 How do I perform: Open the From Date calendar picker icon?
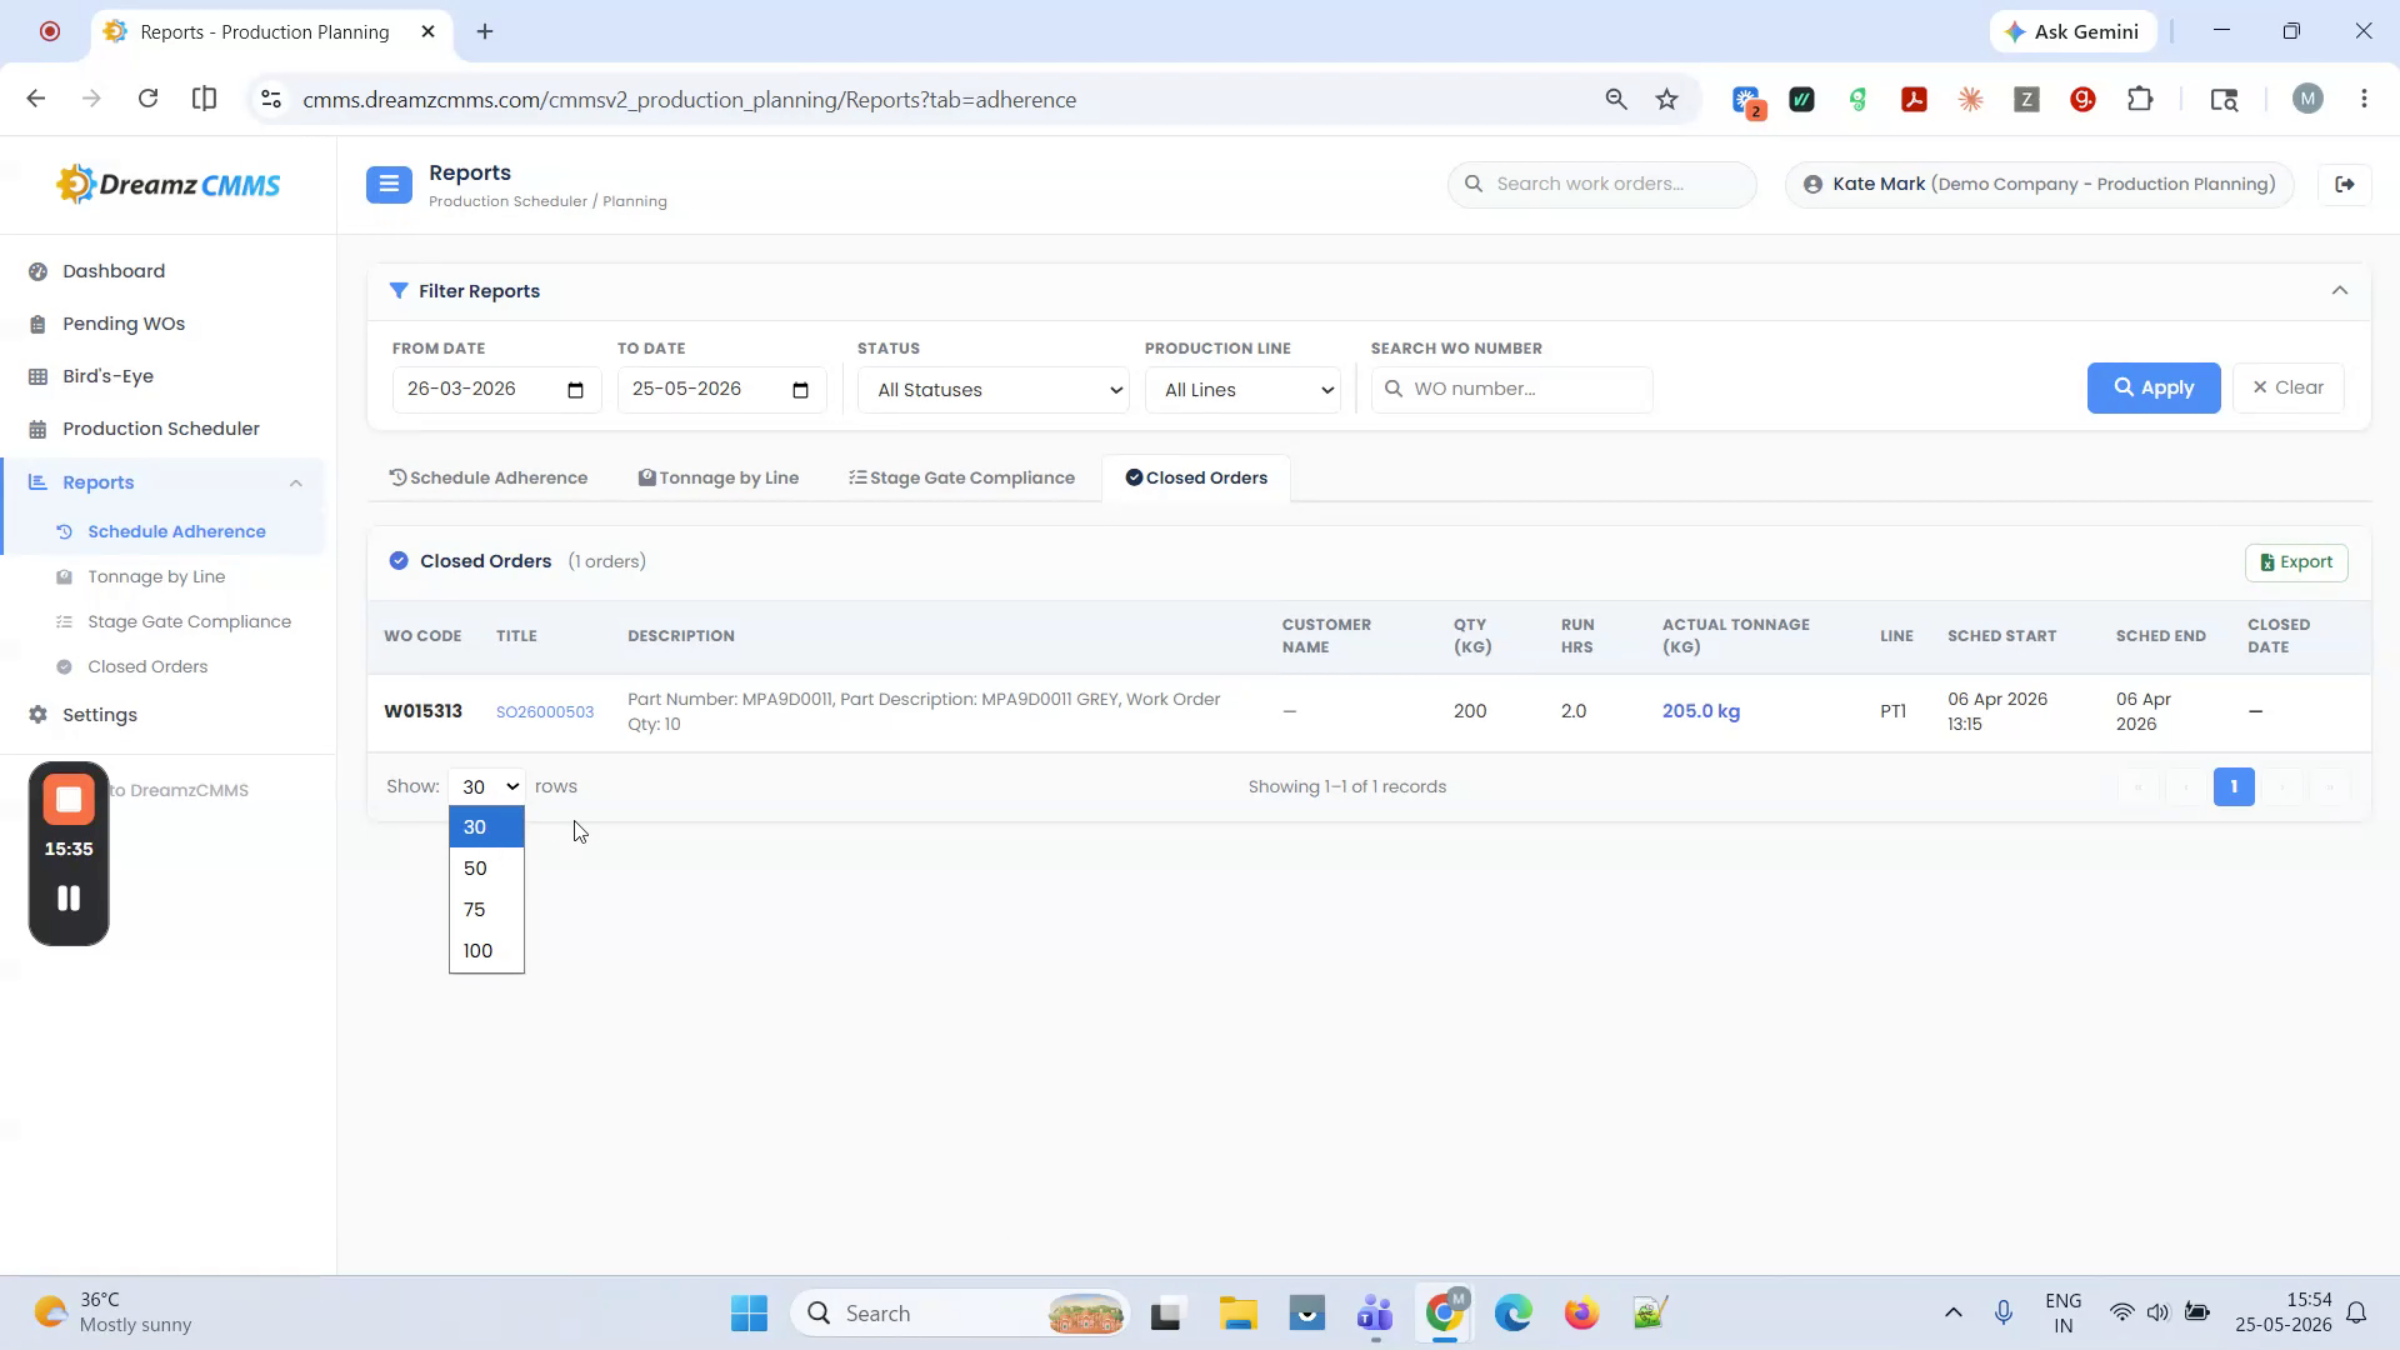[575, 390]
